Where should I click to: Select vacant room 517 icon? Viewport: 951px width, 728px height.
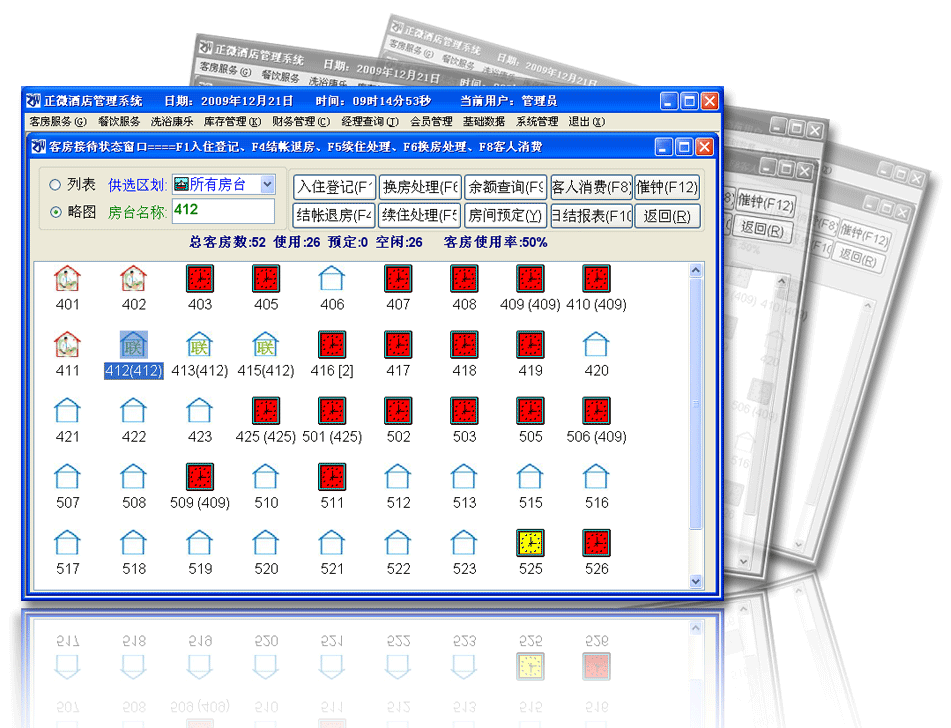tap(67, 543)
